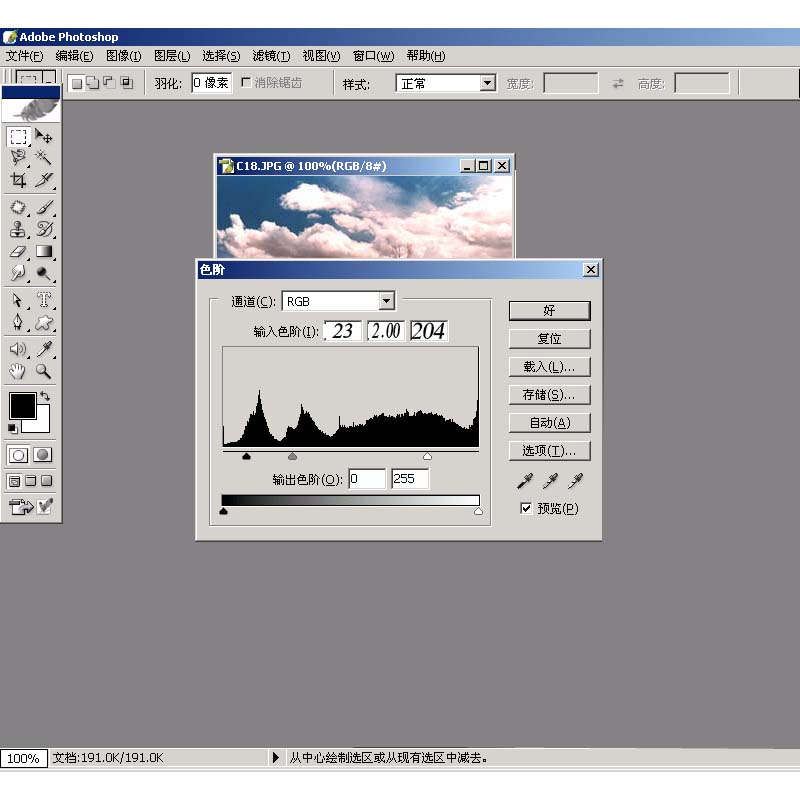
Task: Click the 载入 load button
Action: tap(549, 367)
